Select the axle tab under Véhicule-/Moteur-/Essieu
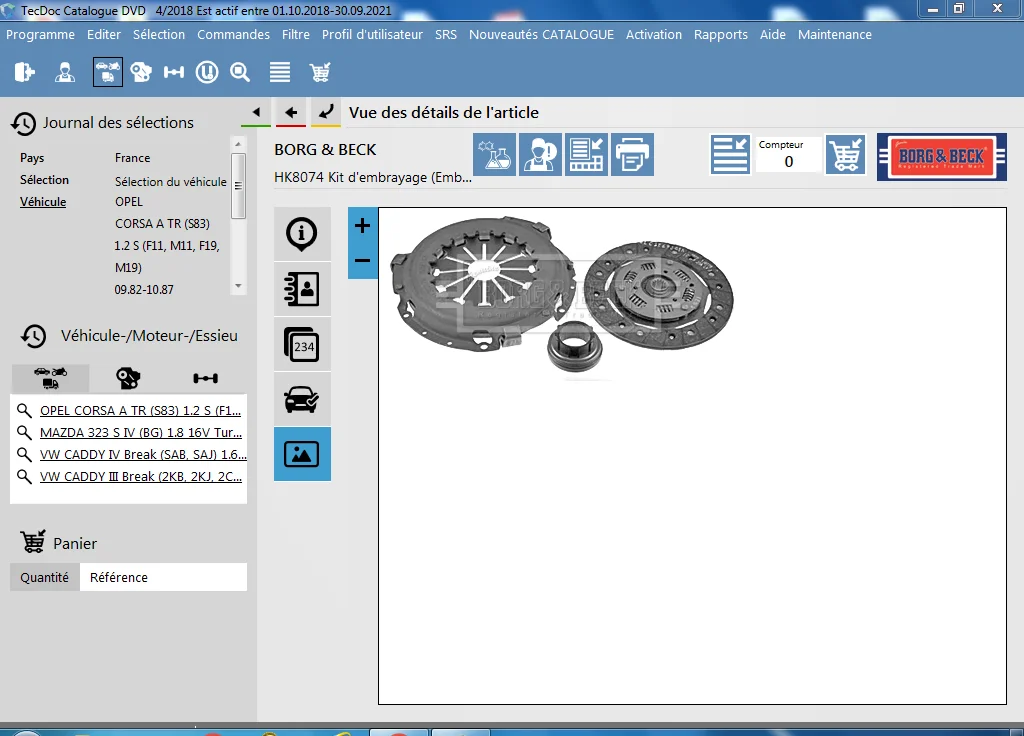This screenshot has height=736, width=1024. tap(206, 378)
